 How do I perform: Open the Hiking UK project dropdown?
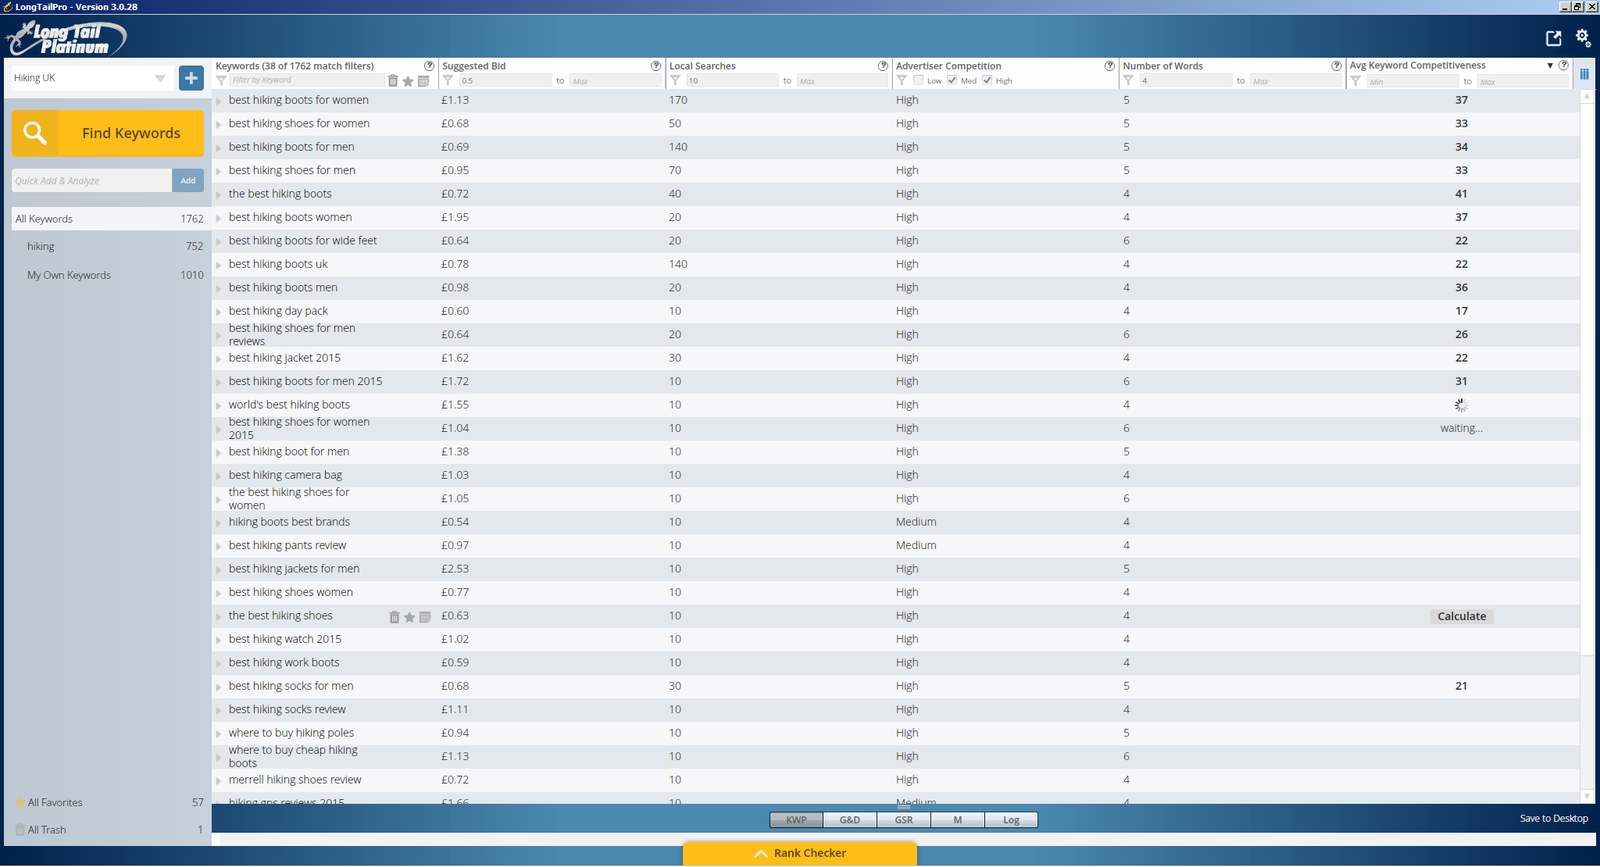(x=159, y=78)
